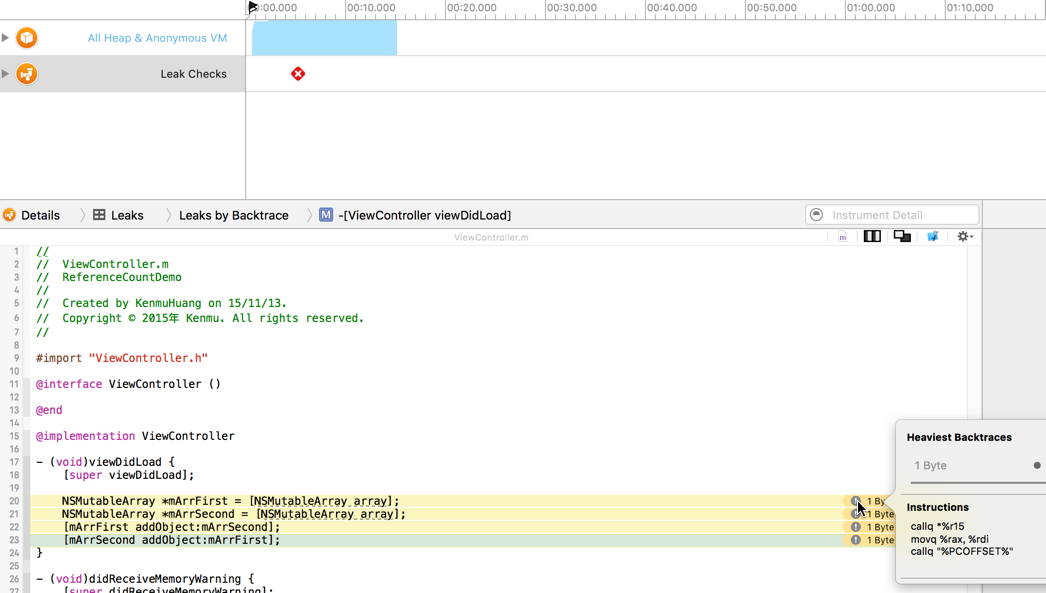Image resolution: width=1046 pixels, height=593 pixels.
Task: Go to Leaks by Backtrace breadcrumb
Action: (233, 215)
